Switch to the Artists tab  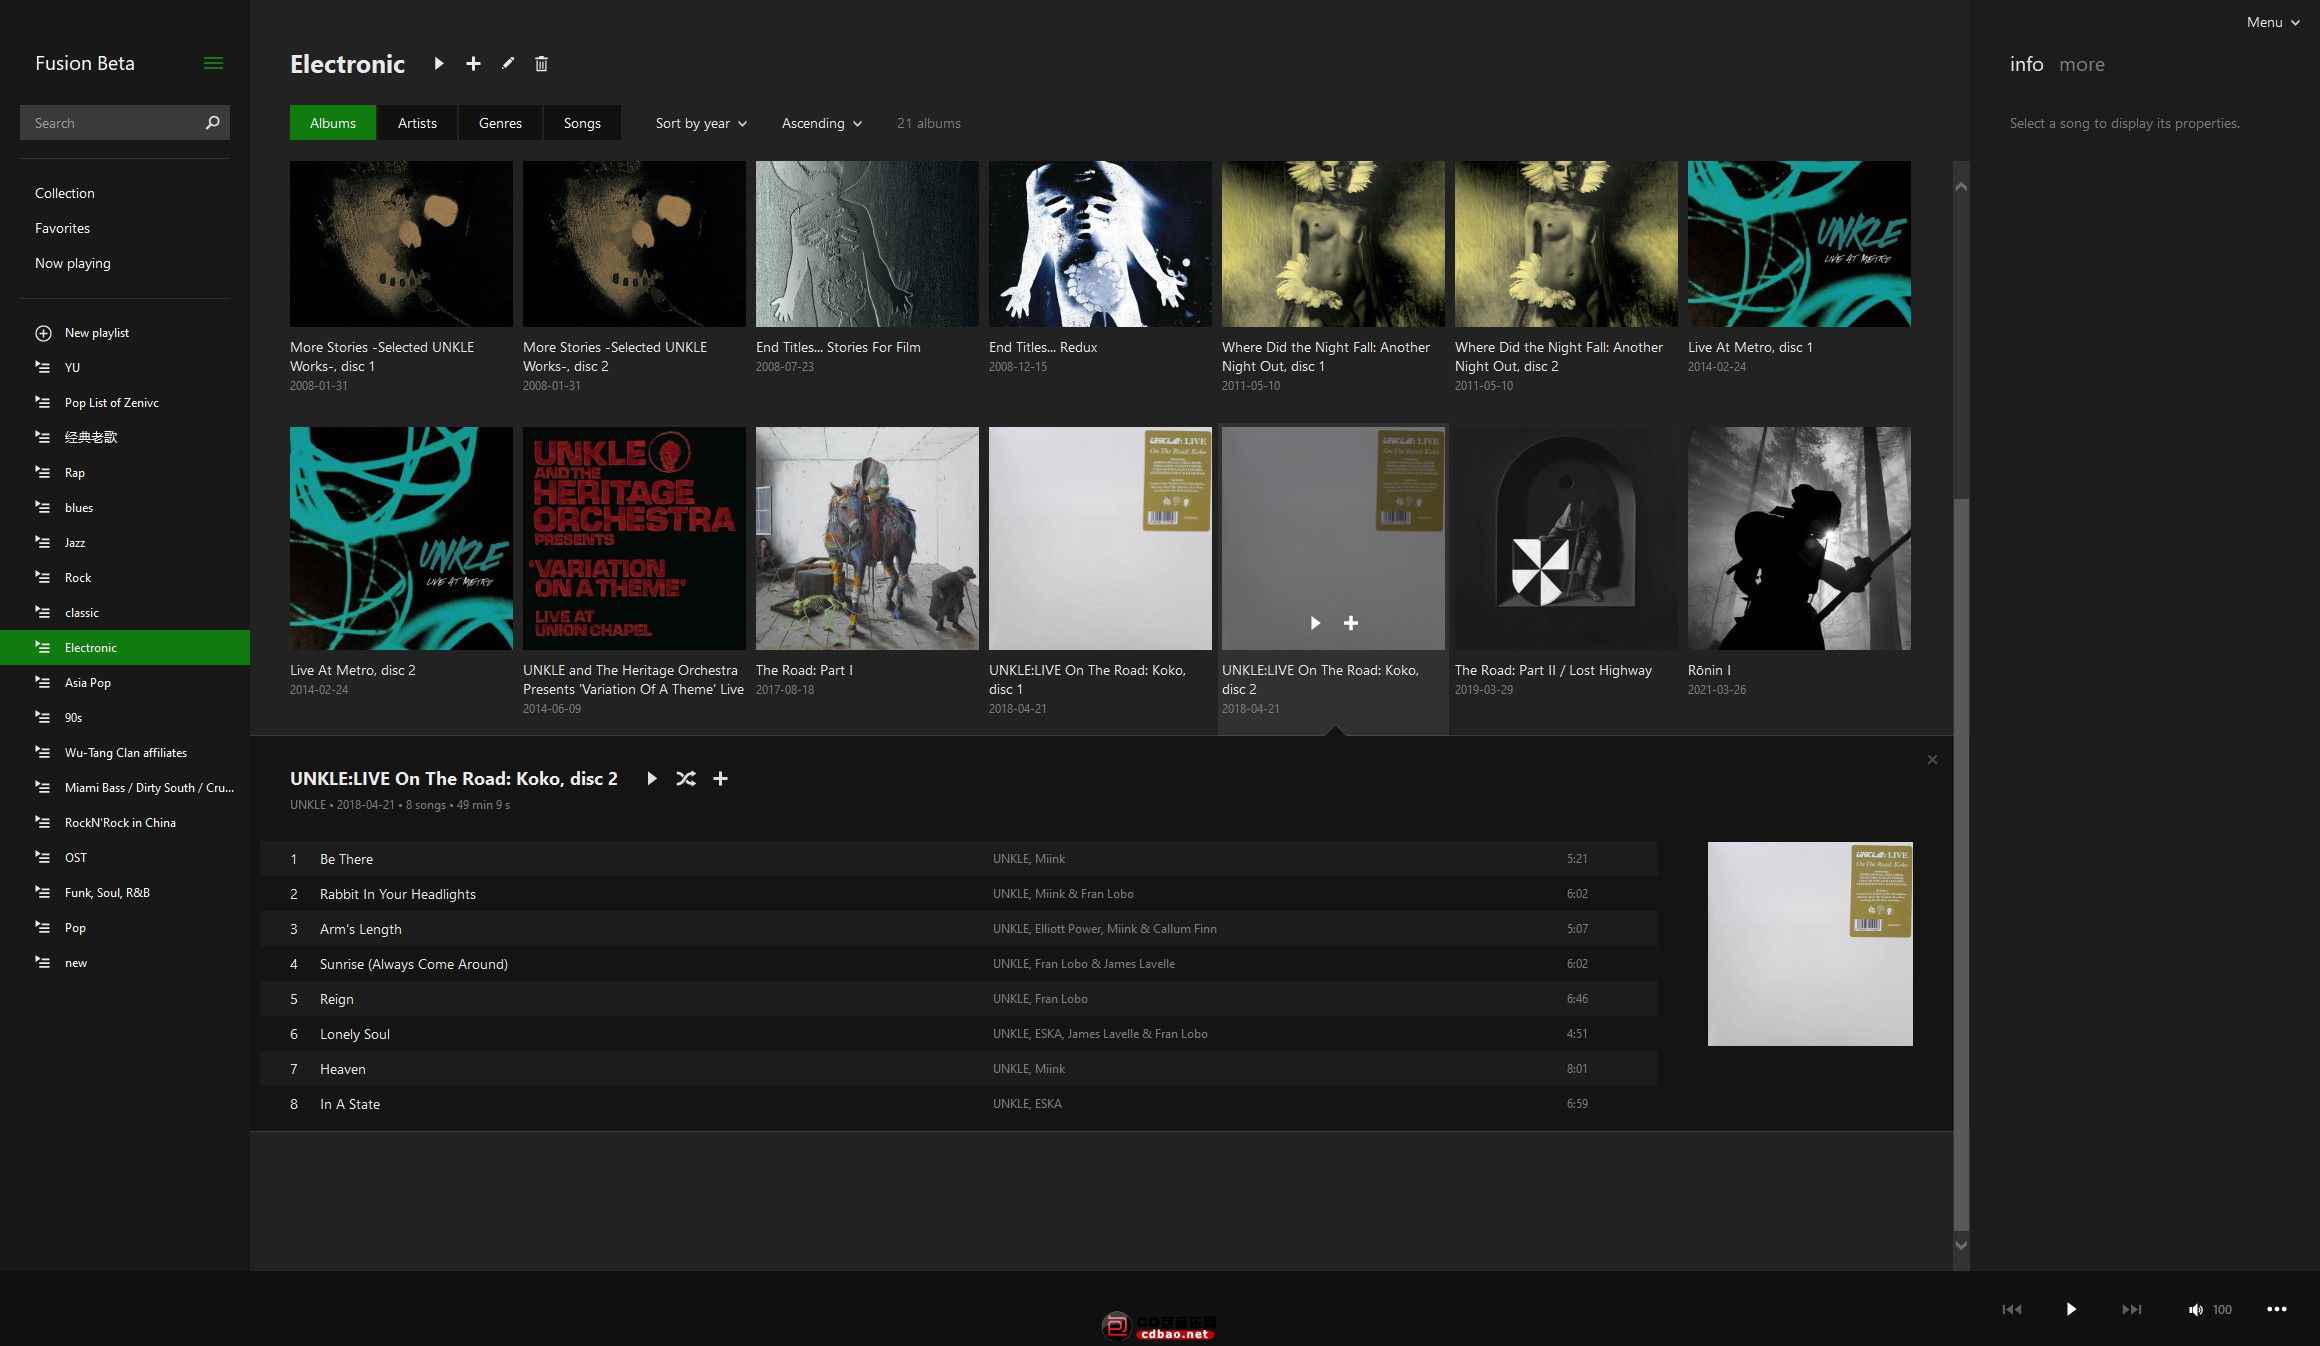pos(417,123)
